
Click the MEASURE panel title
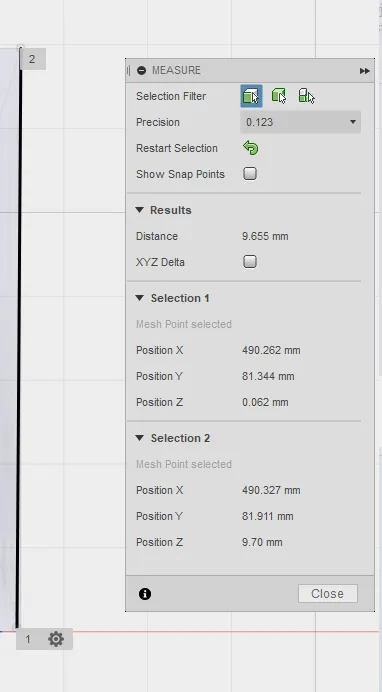point(176,70)
